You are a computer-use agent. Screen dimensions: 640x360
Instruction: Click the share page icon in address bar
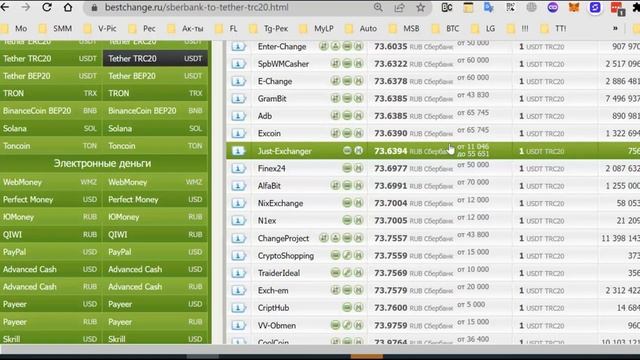(x=399, y=7)
